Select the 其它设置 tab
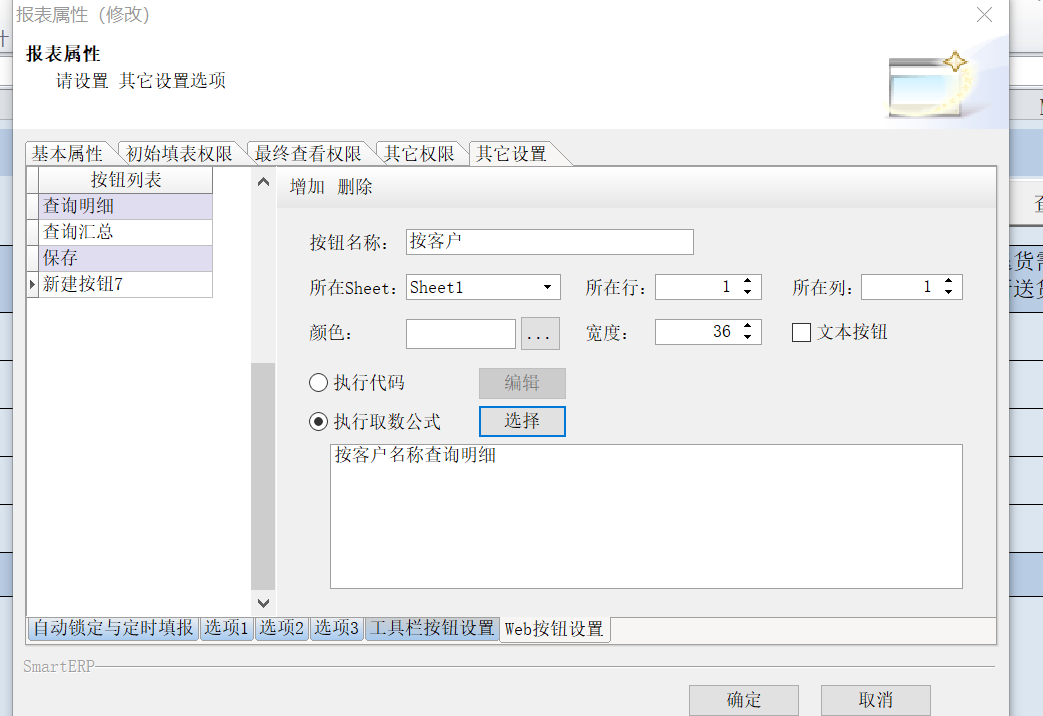Viewport: 1043px width, 716px height. pyautogui.click(x=512, y=154)
